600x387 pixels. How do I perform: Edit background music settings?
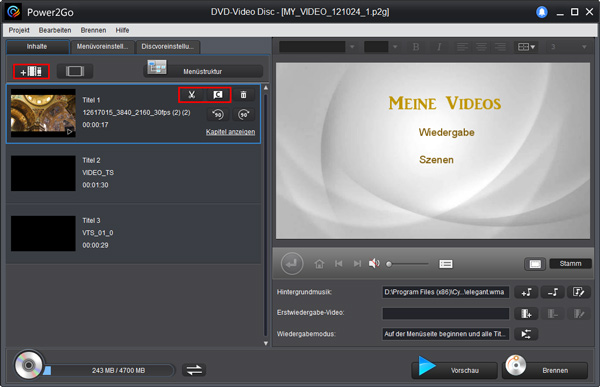(579, 292)
